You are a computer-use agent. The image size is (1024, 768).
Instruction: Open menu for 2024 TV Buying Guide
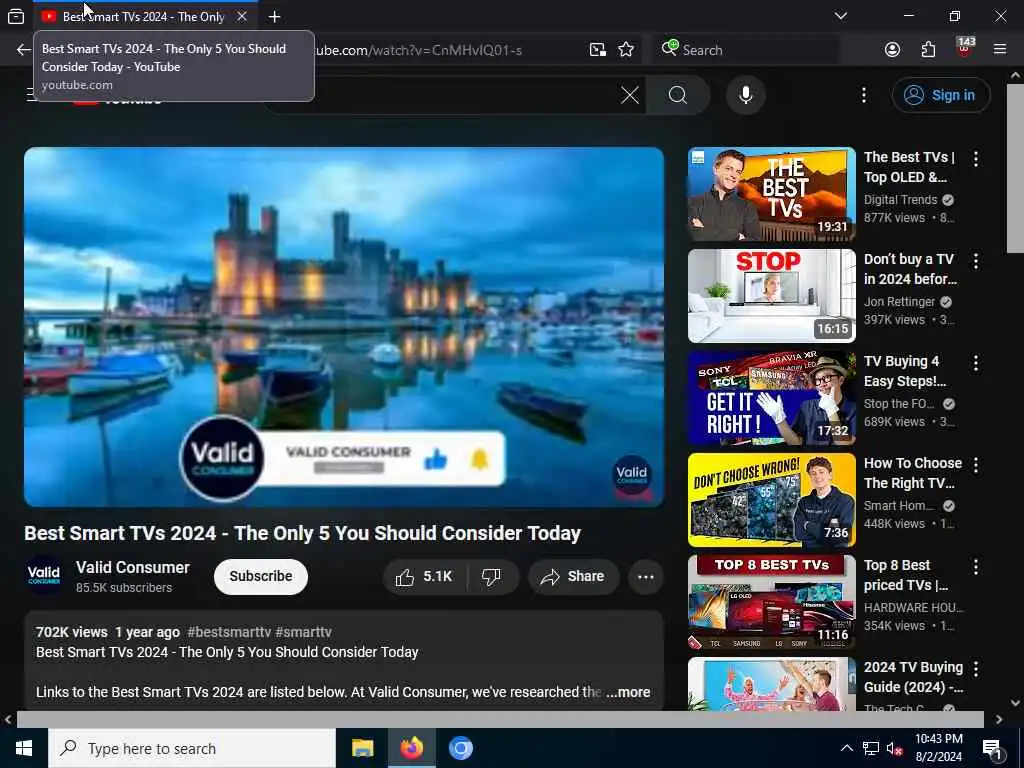pyautogui.click(x=976, y=669)
